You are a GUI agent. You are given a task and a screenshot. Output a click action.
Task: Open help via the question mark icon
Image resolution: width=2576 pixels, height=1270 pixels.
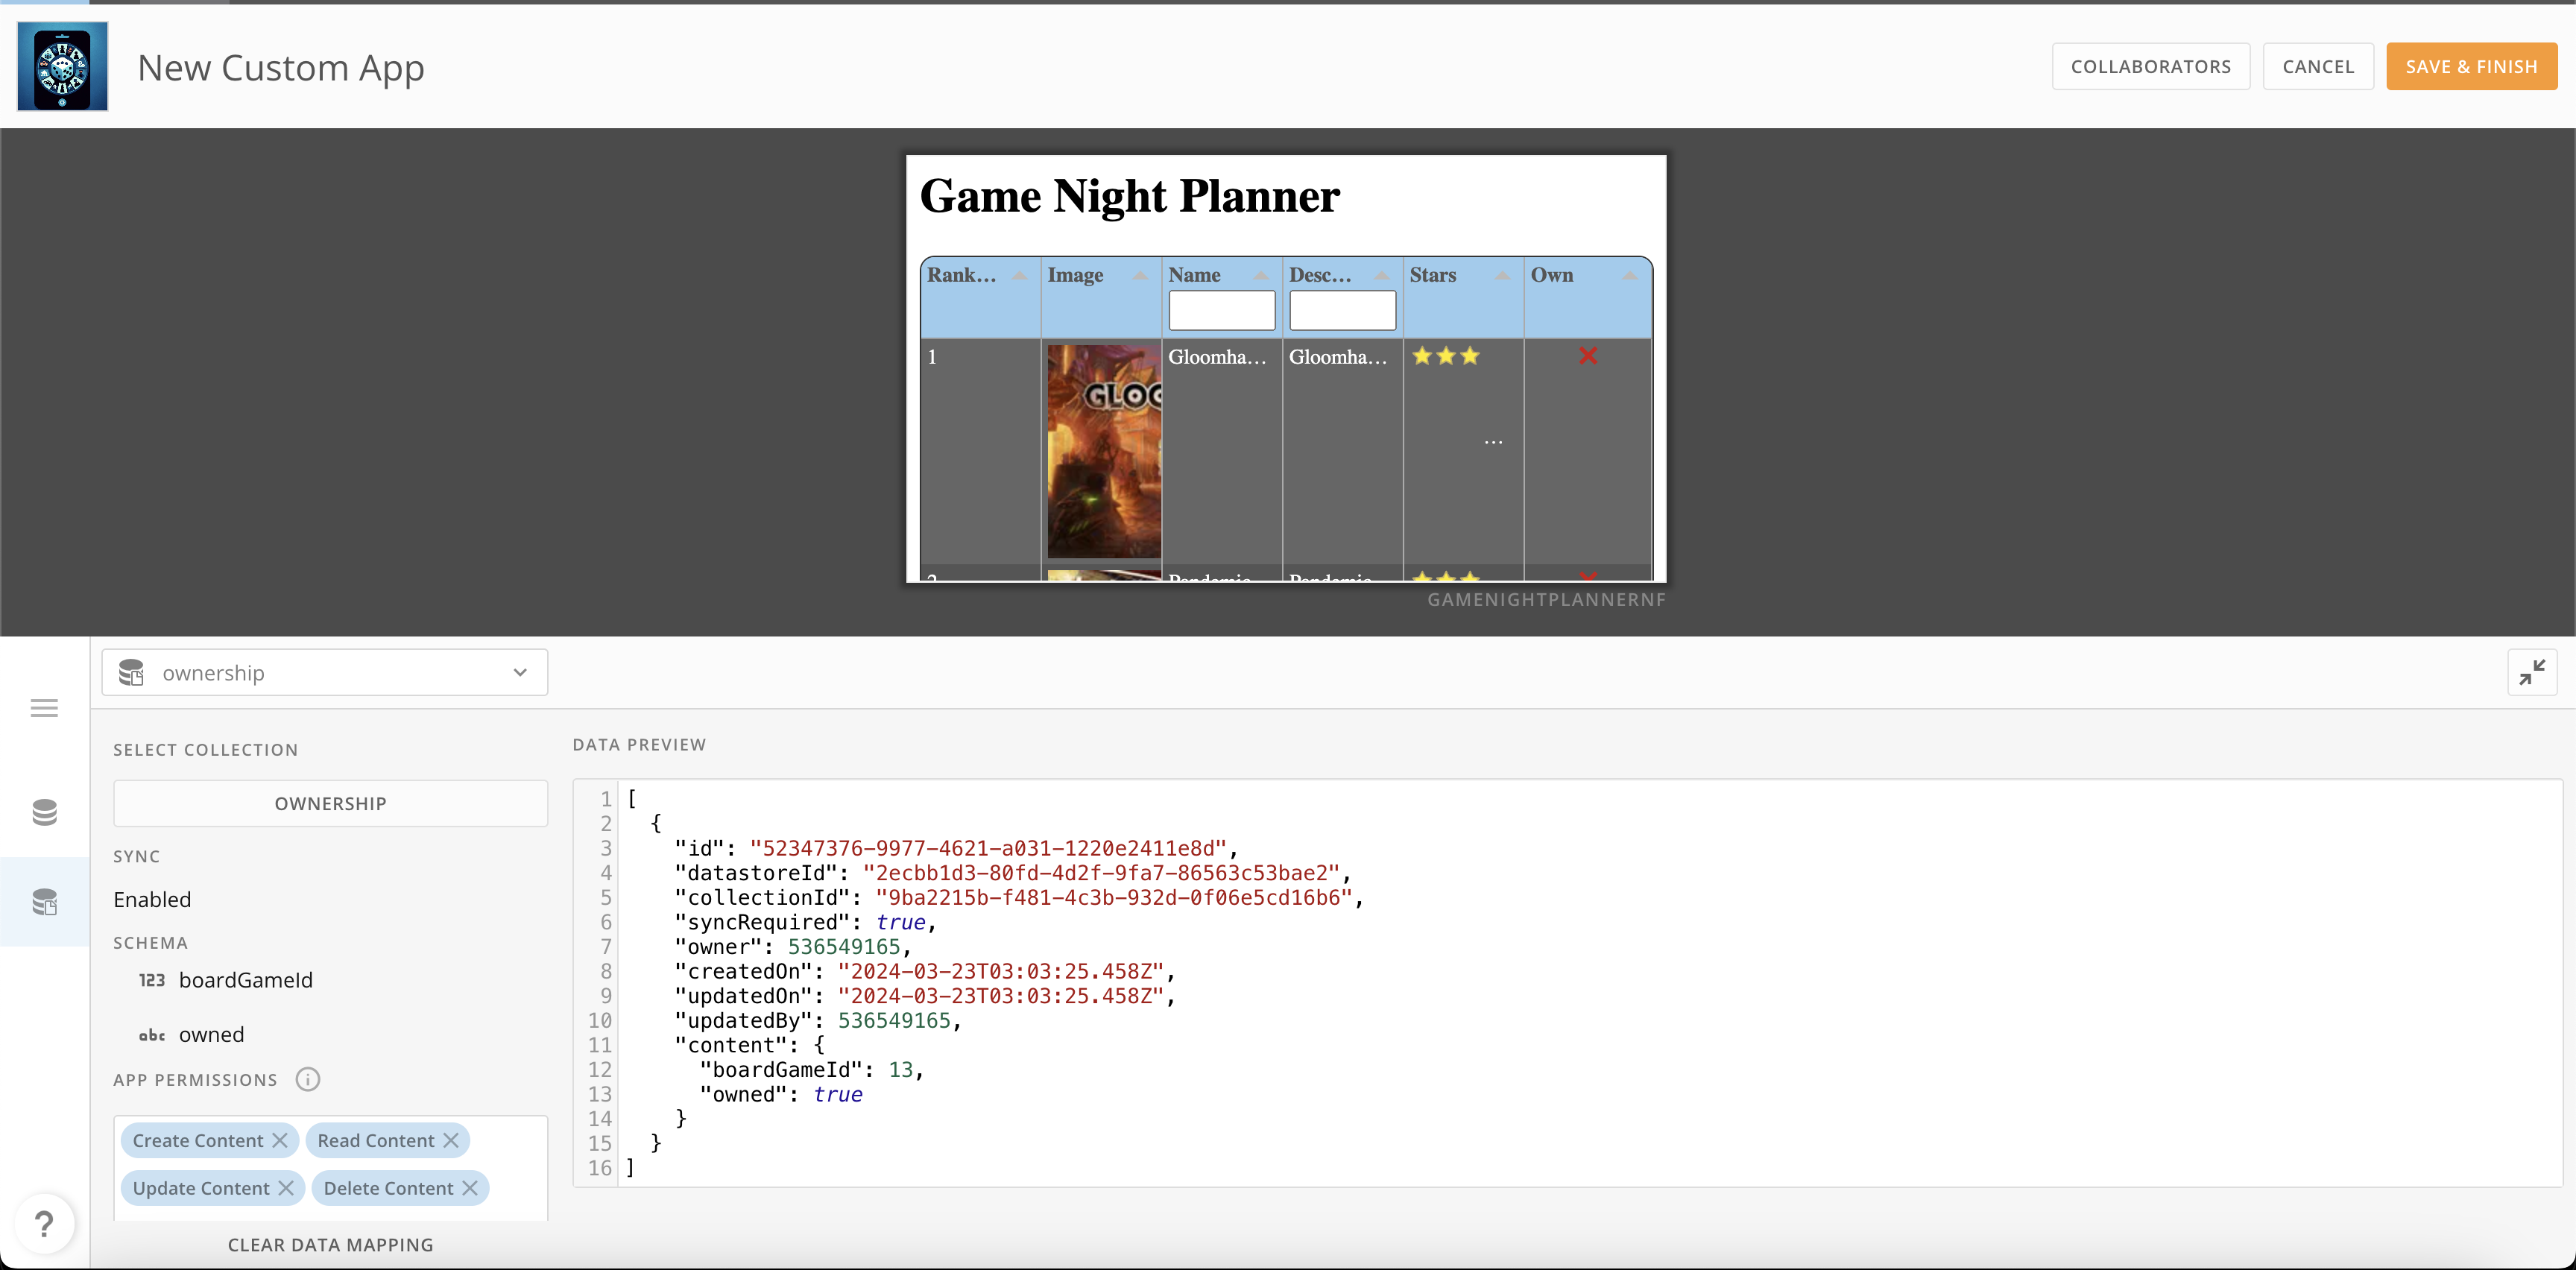(x=44, y=1223)
